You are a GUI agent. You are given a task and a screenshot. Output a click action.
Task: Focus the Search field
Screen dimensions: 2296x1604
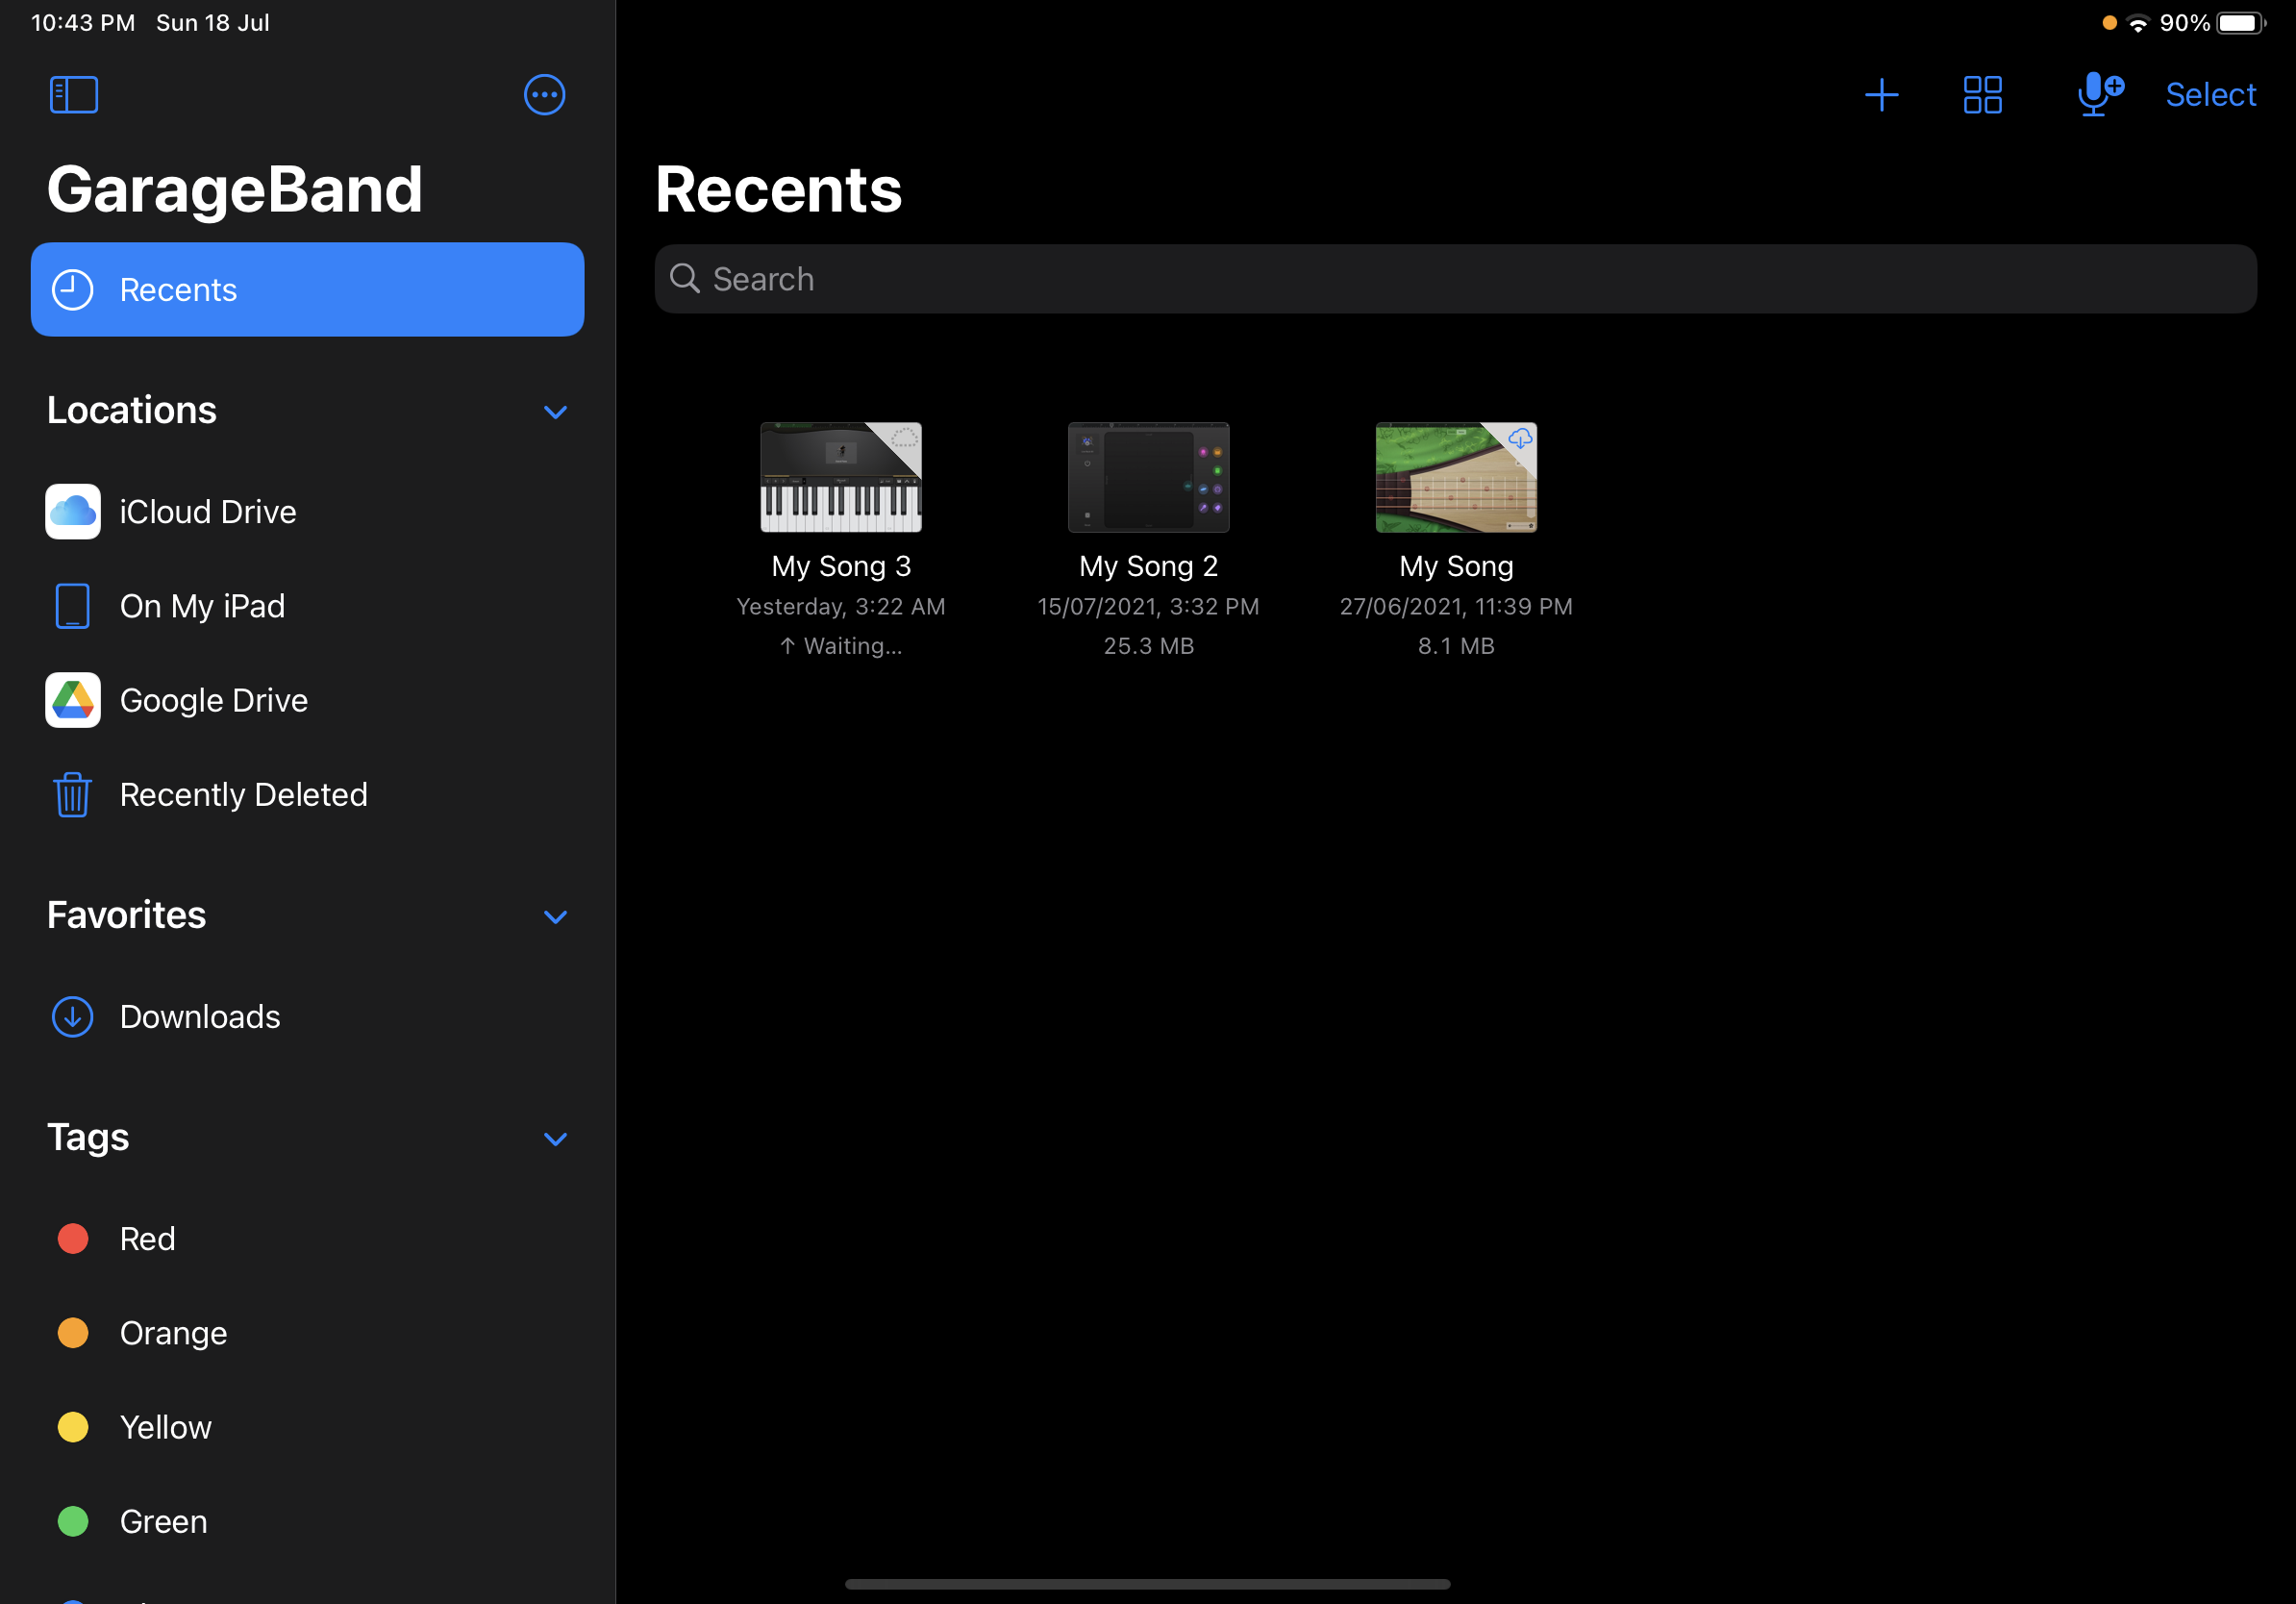pos(1455,279)
